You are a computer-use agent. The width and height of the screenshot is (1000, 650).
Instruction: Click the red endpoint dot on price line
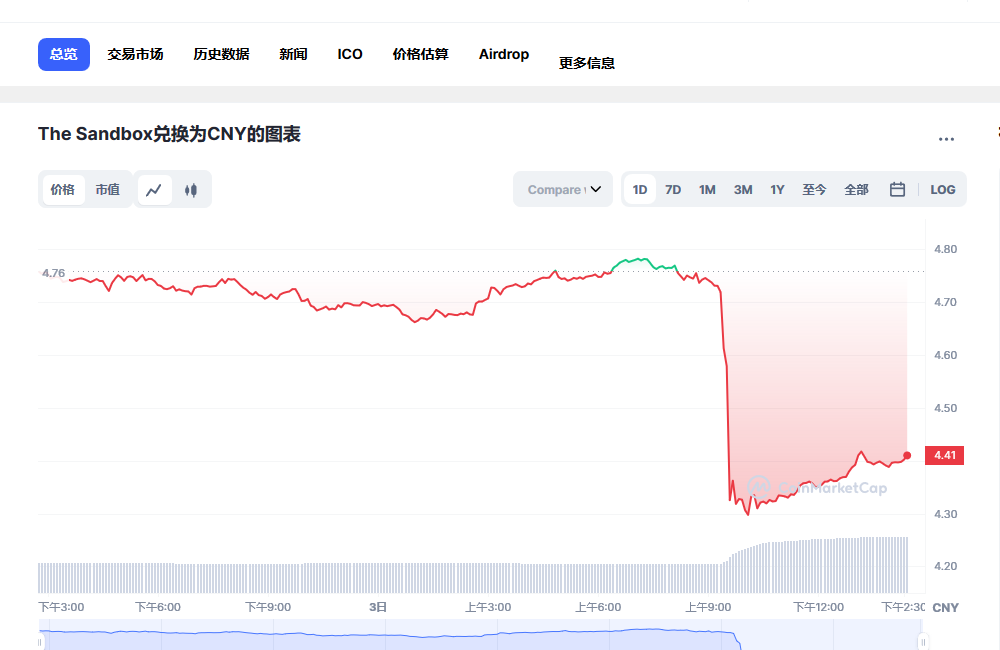907,455
